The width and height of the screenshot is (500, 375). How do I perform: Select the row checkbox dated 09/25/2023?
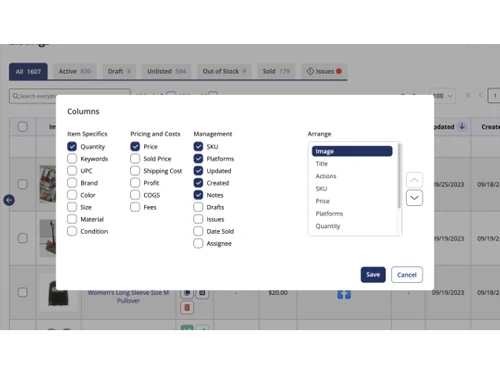23,184
